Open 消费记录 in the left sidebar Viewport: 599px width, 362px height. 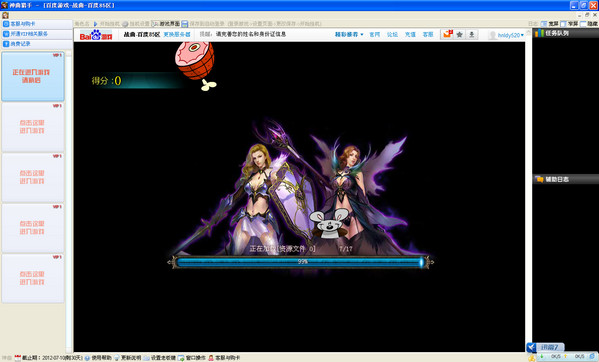(37, 44)
